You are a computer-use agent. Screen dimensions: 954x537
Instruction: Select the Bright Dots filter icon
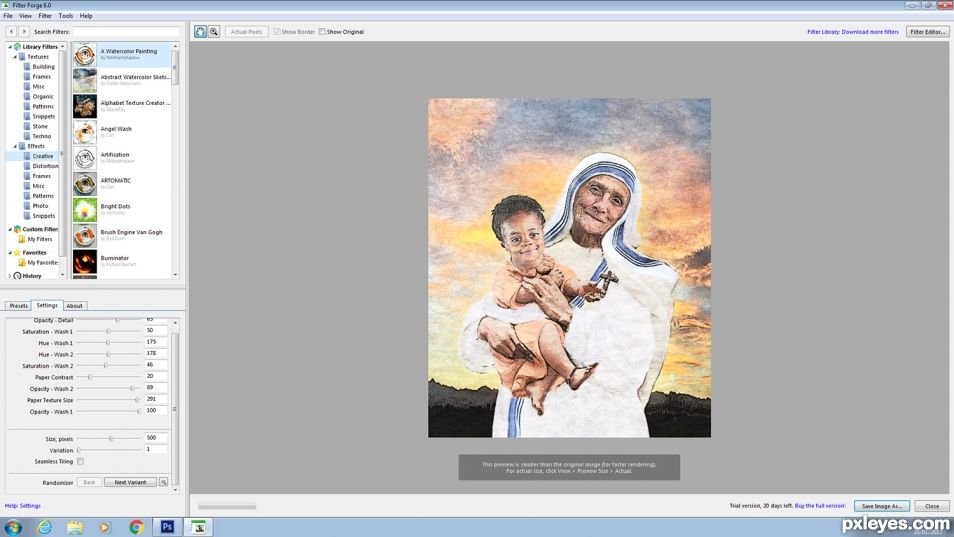(85, 210)
